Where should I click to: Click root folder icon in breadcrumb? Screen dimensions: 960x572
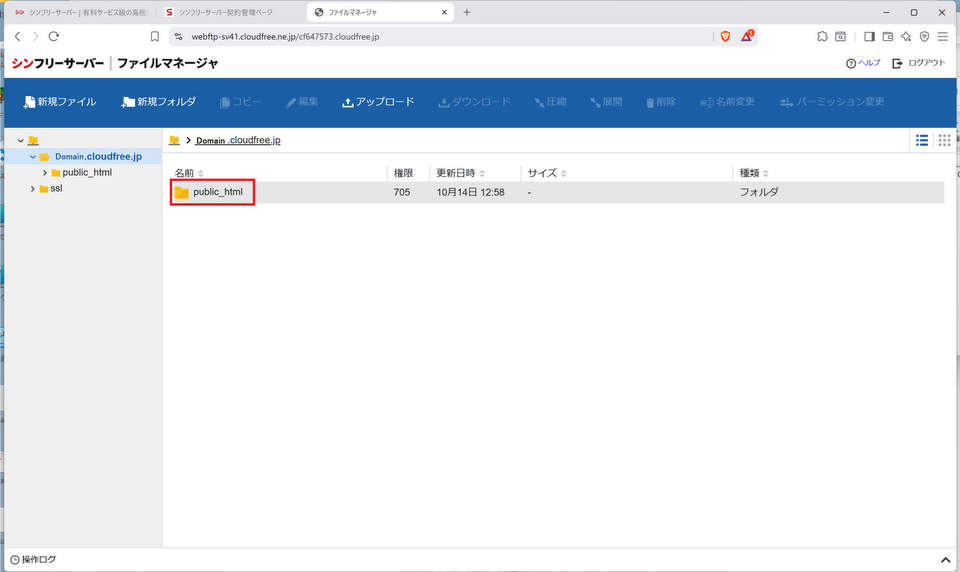coord(174,140)
